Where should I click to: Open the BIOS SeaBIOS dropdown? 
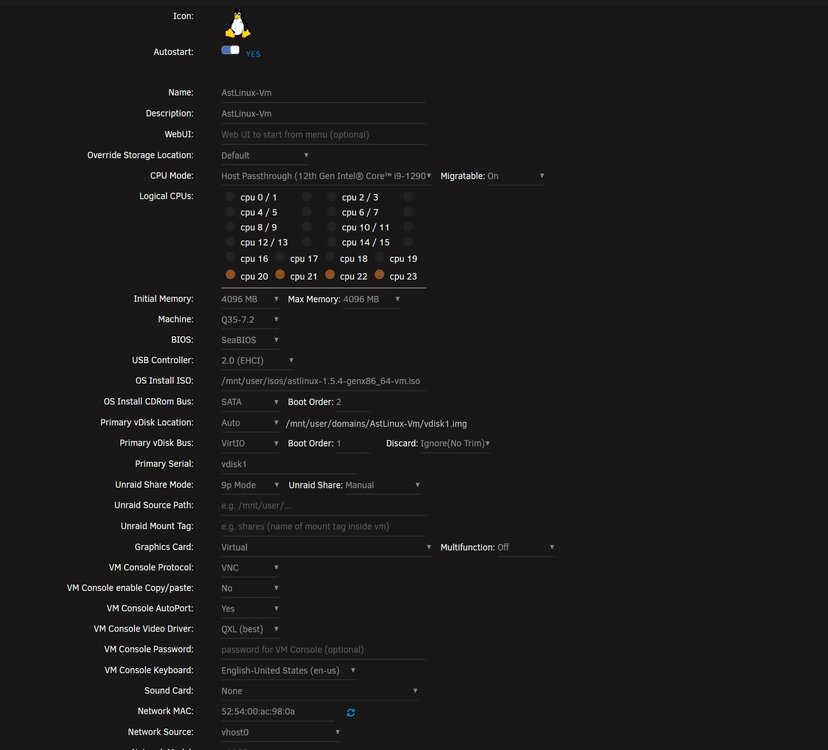250,341
